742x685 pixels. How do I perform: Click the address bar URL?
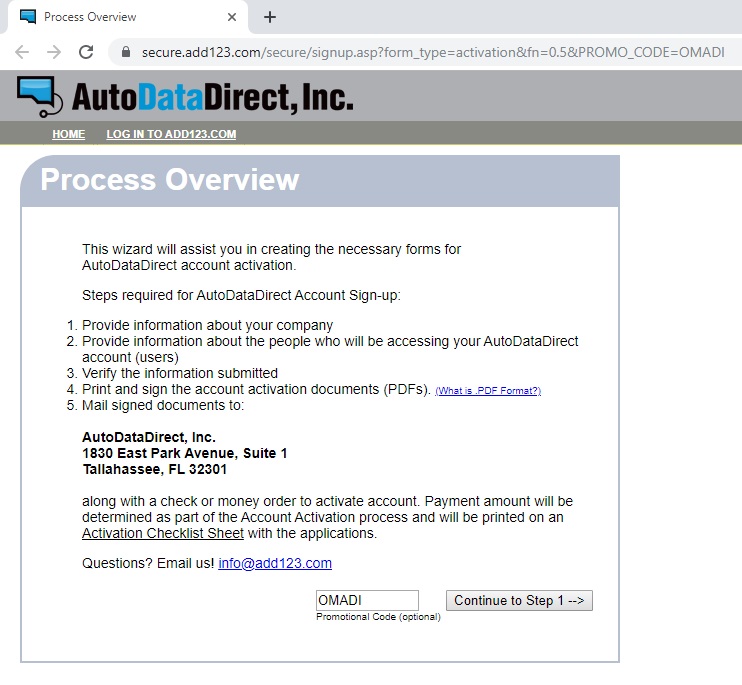[433, 52]
